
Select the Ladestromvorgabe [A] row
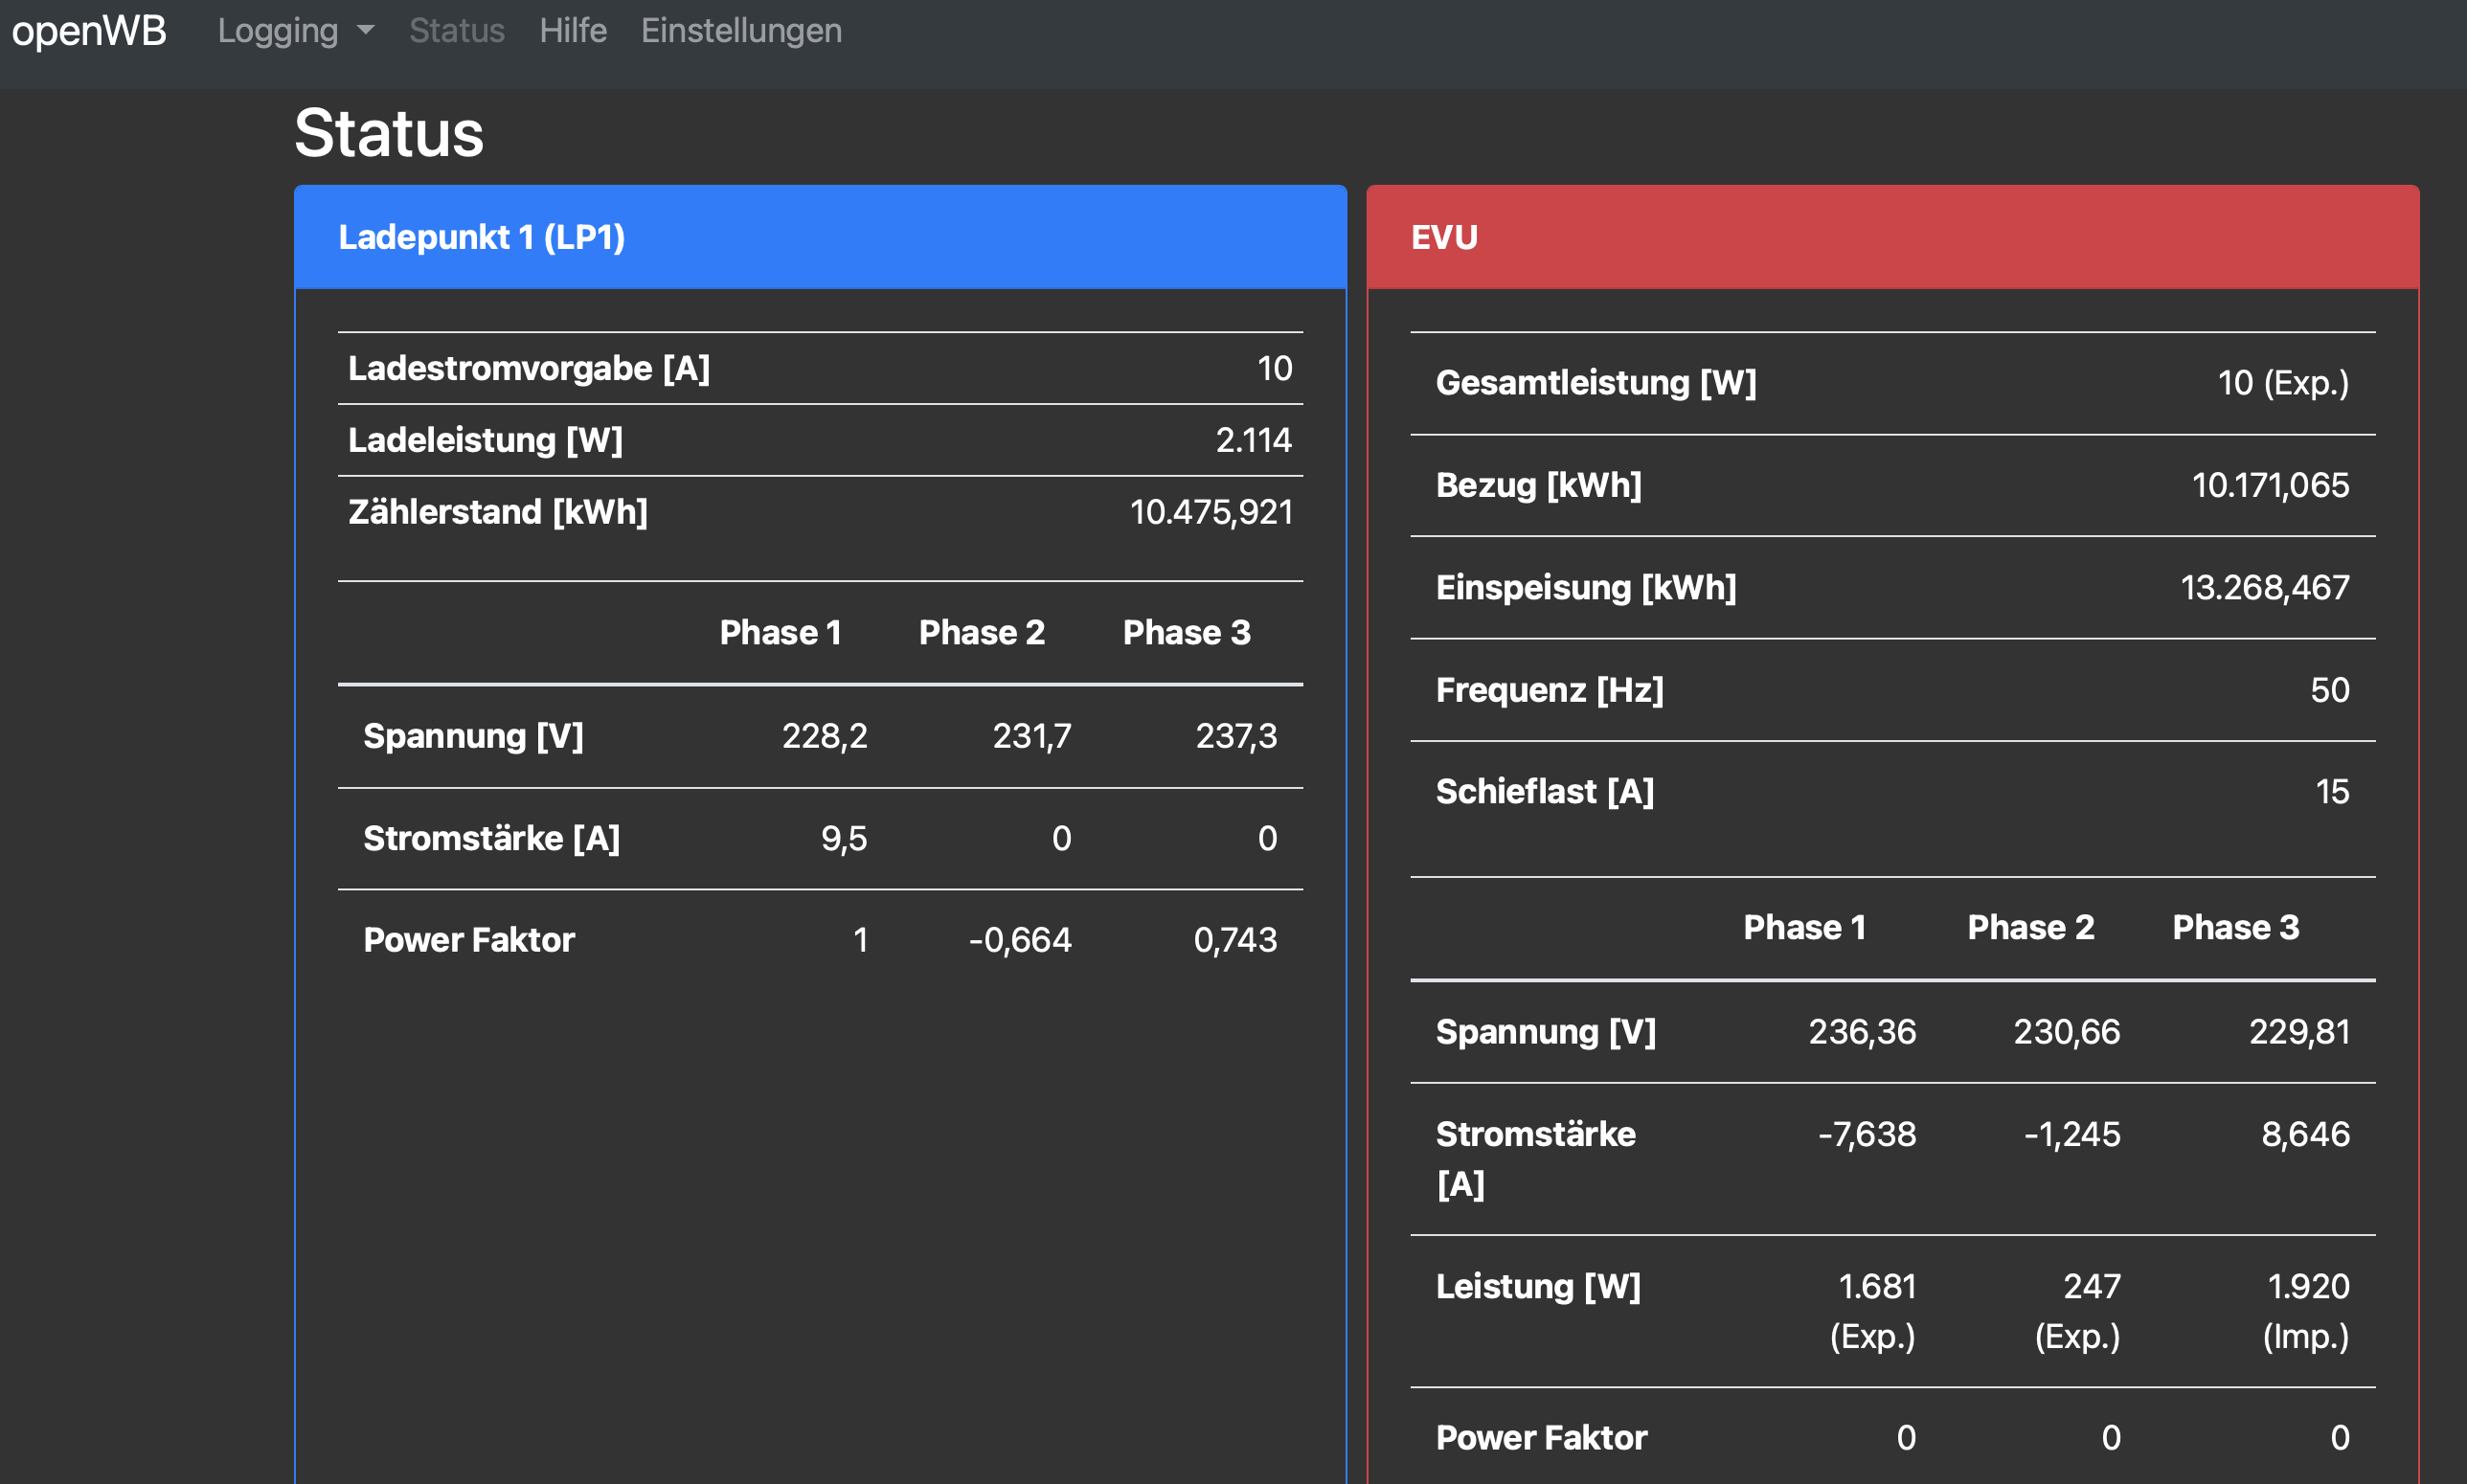click(528, 368)
